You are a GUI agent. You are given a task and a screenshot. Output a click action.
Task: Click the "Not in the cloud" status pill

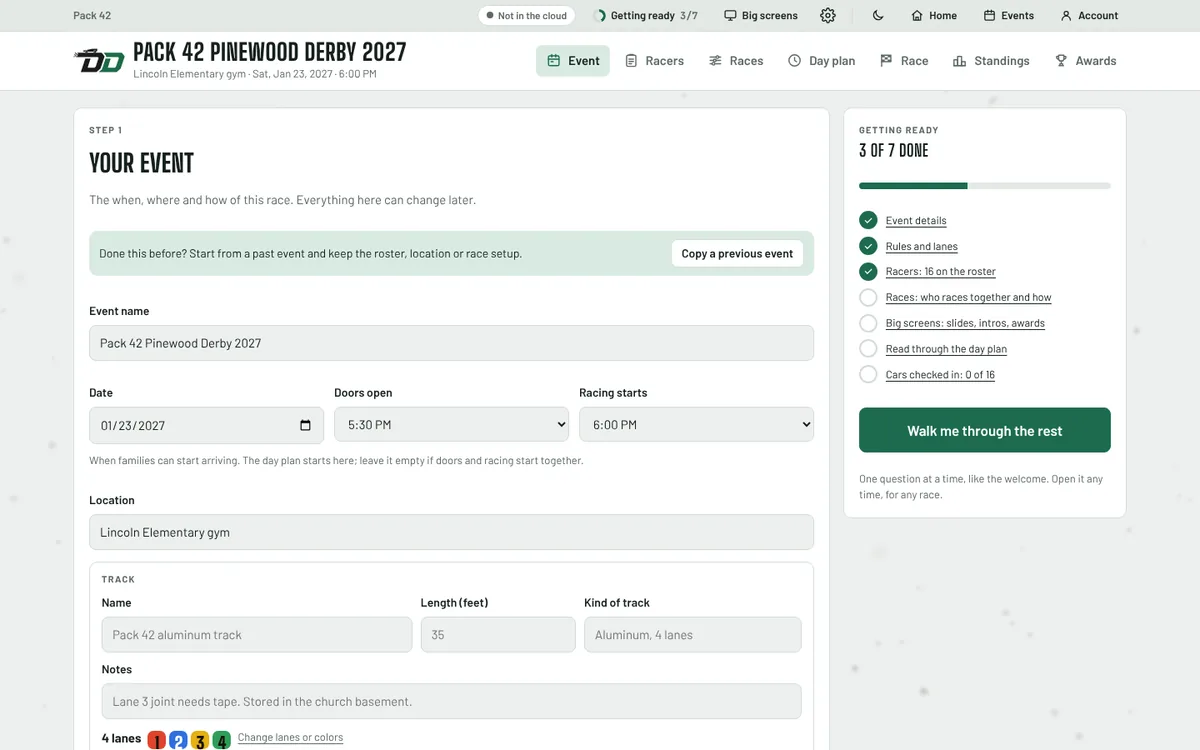(x=526, y=16)
